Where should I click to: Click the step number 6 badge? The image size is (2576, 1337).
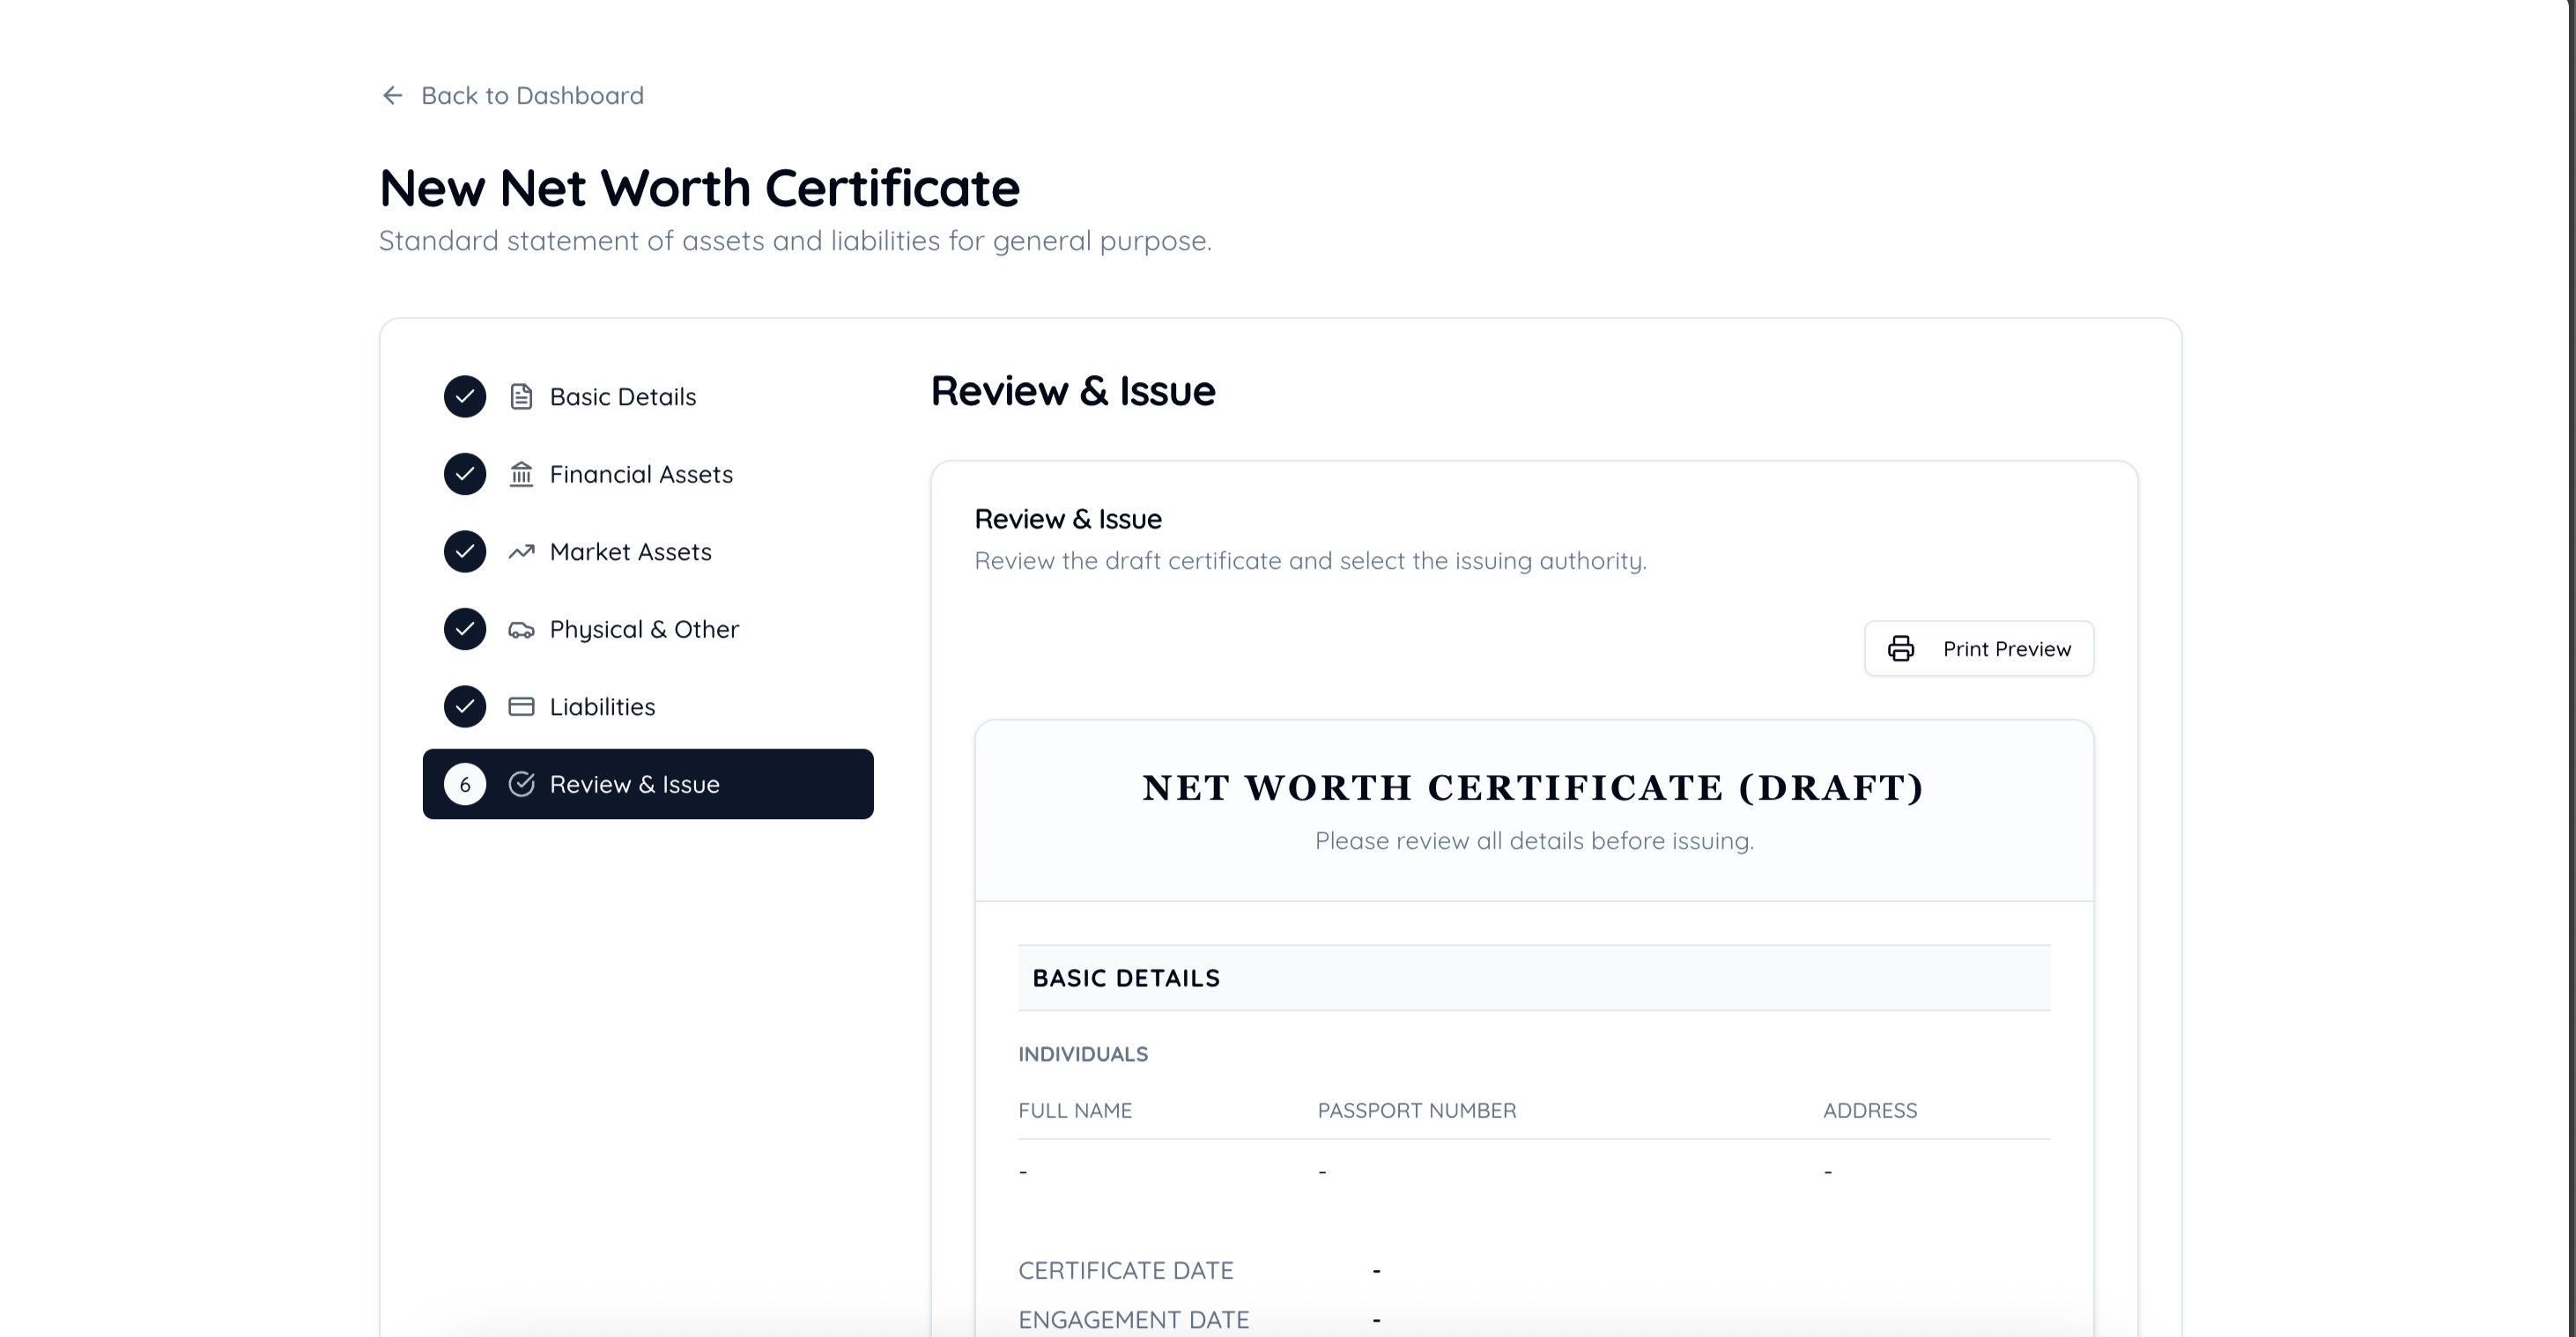pos(464,784)
